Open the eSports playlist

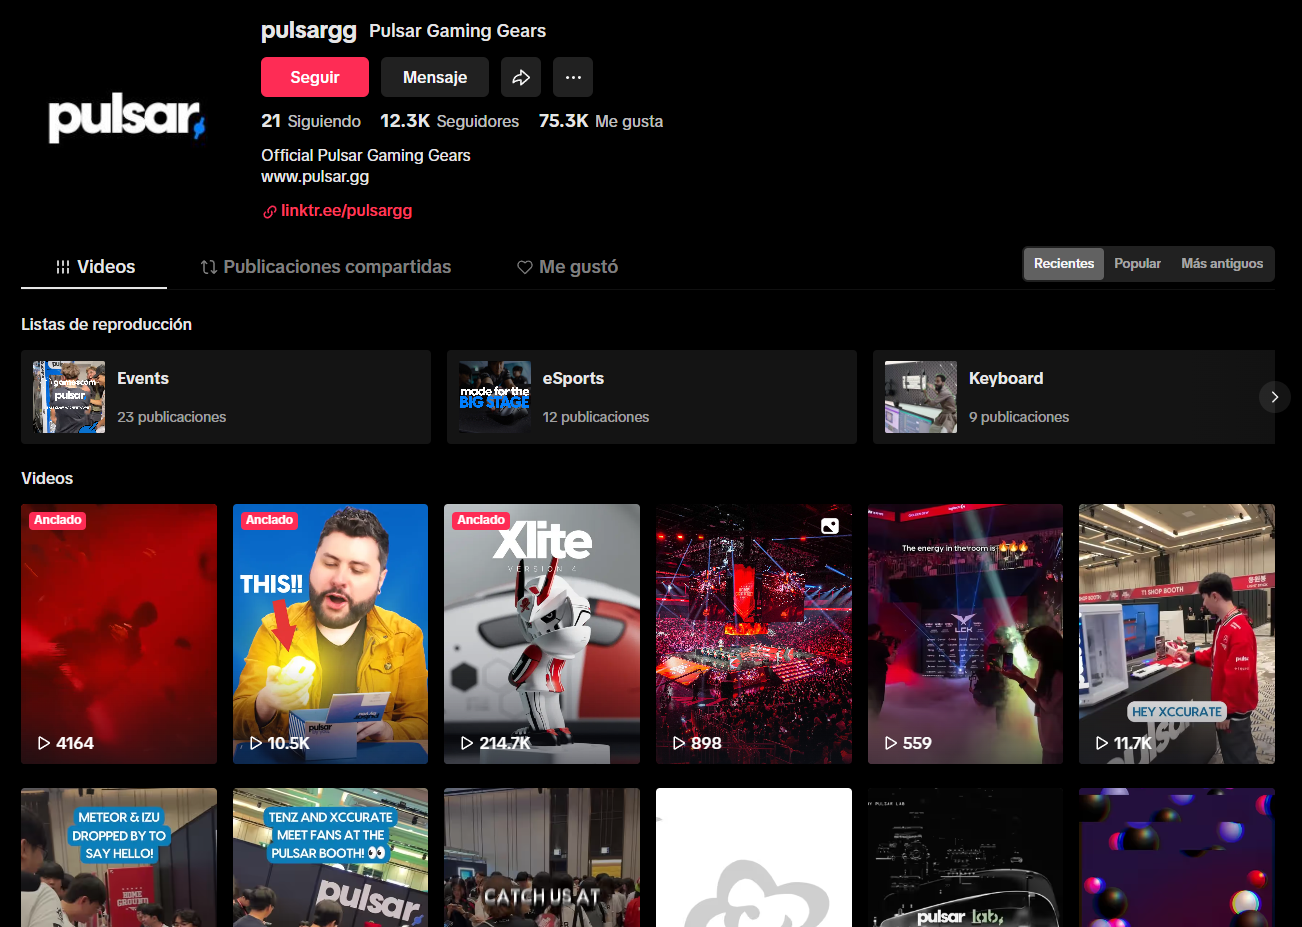(652, 397)
